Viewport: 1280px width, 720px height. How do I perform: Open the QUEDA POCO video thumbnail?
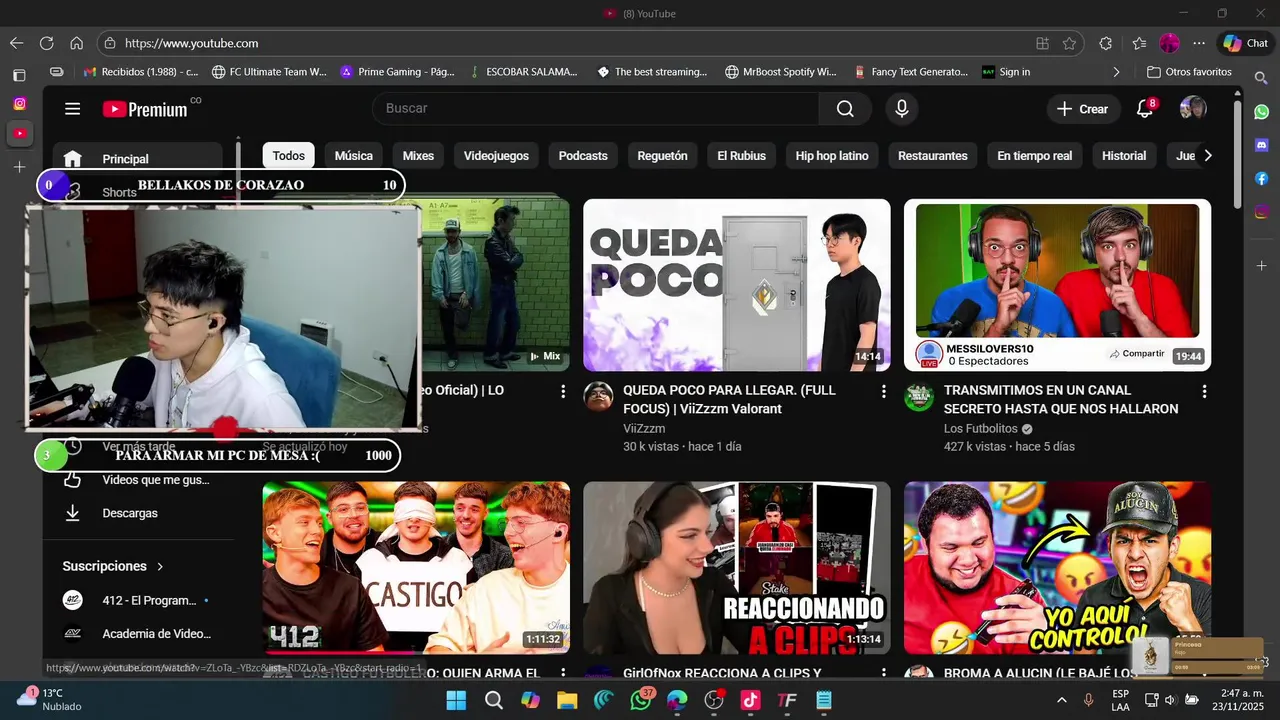pos(737,285)
